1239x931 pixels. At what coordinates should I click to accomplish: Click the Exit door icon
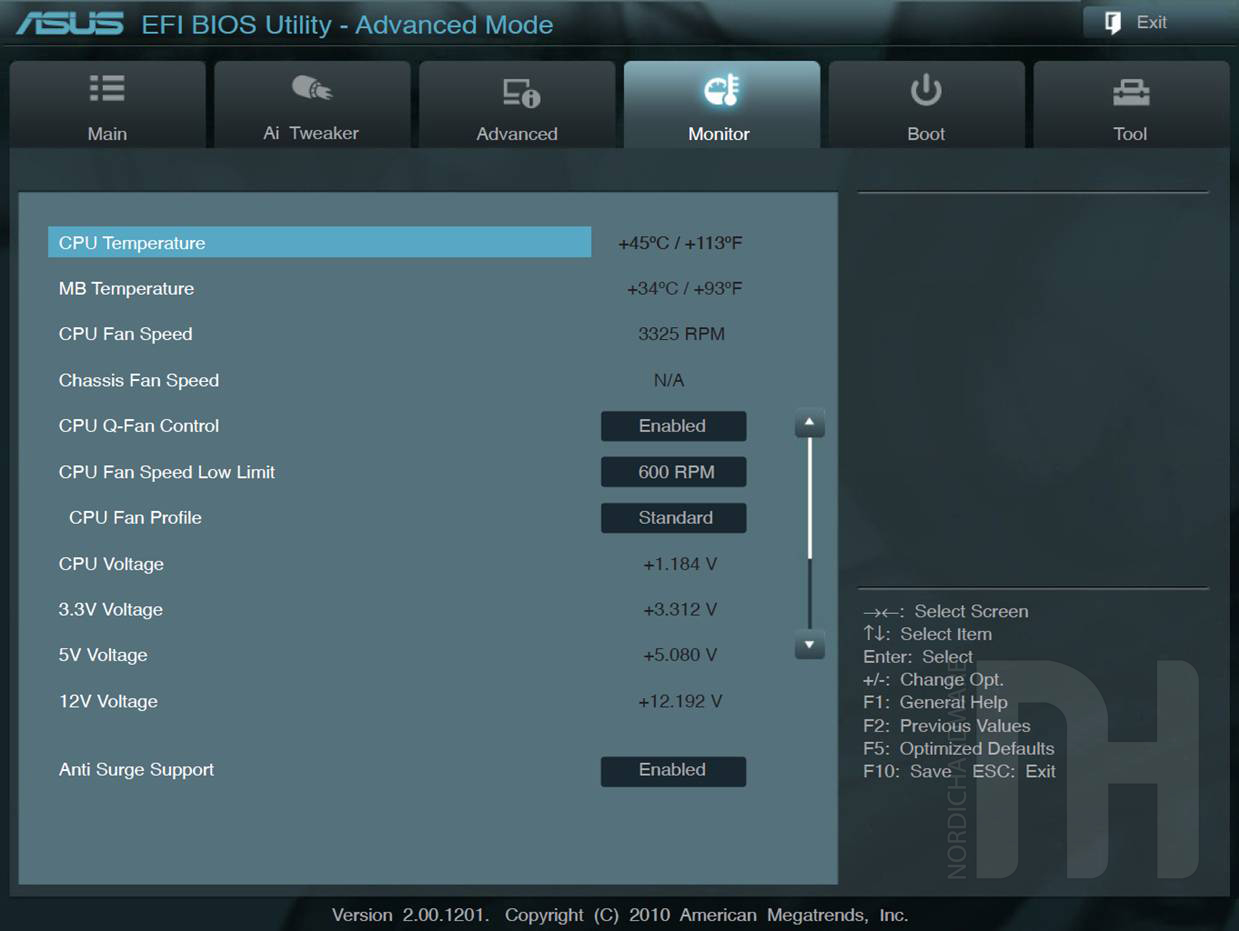pyautogui.click(x=1113, y=23)
